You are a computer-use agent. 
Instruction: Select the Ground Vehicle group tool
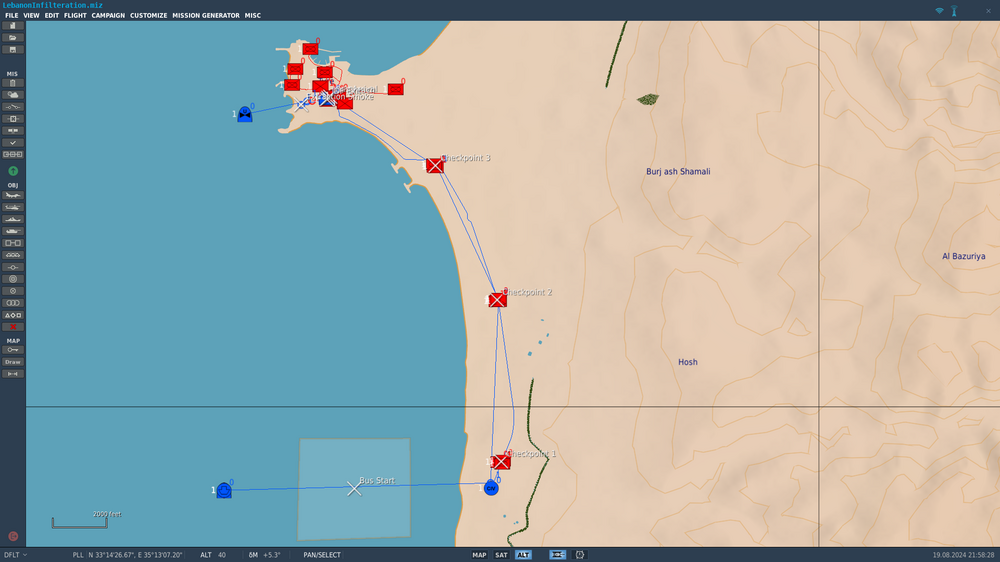pos(13,231)
